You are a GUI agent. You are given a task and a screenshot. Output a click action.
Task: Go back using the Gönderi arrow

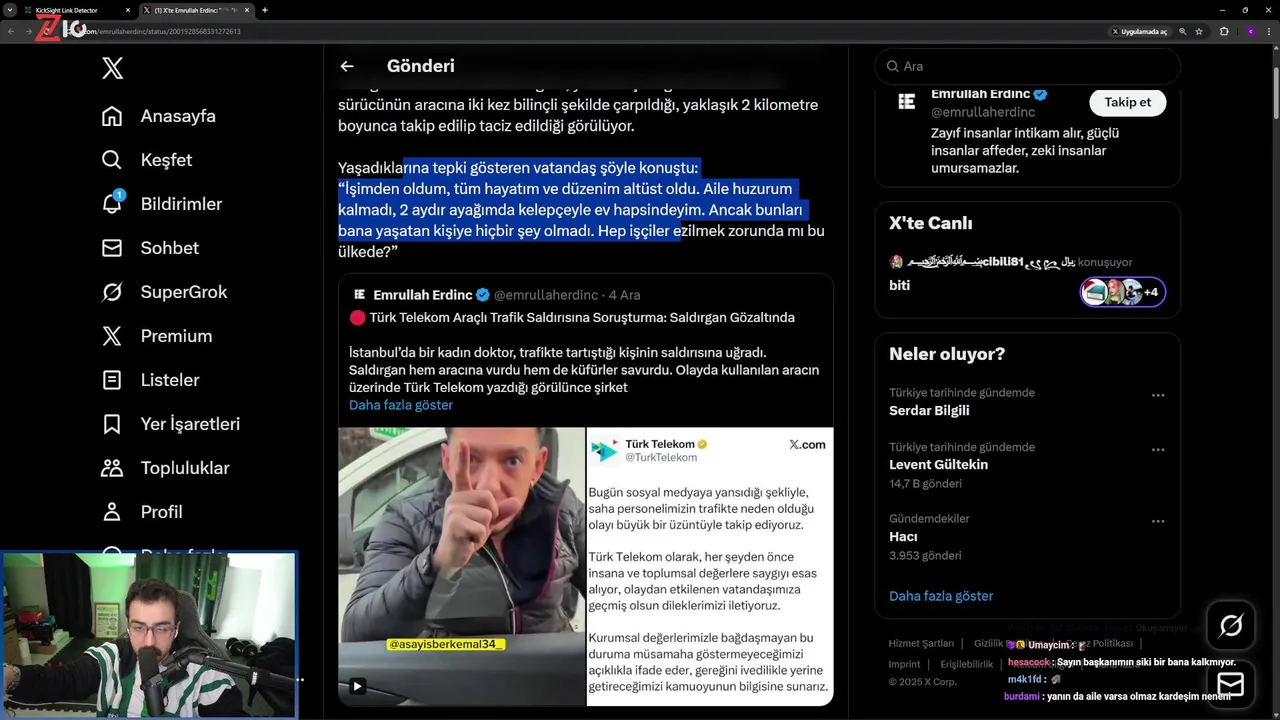click(x=347, y=66)
